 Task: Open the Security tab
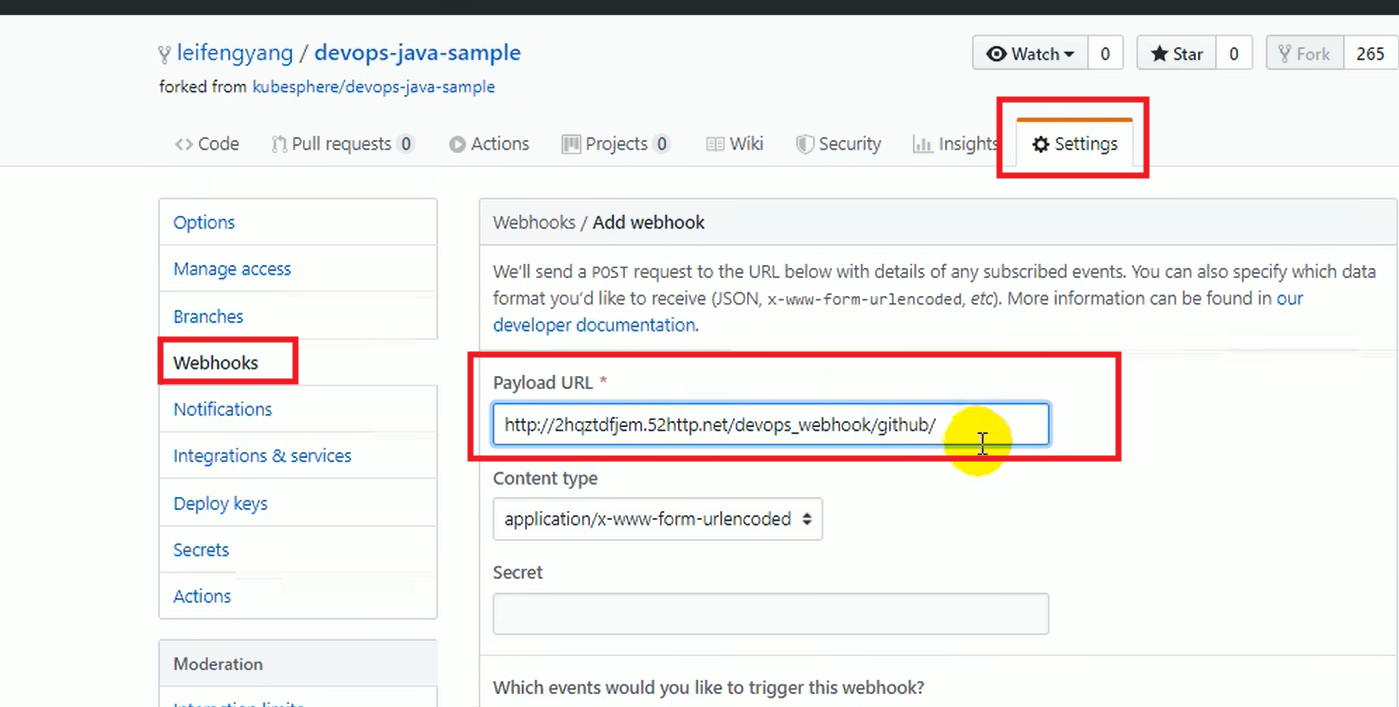point(838,144)
